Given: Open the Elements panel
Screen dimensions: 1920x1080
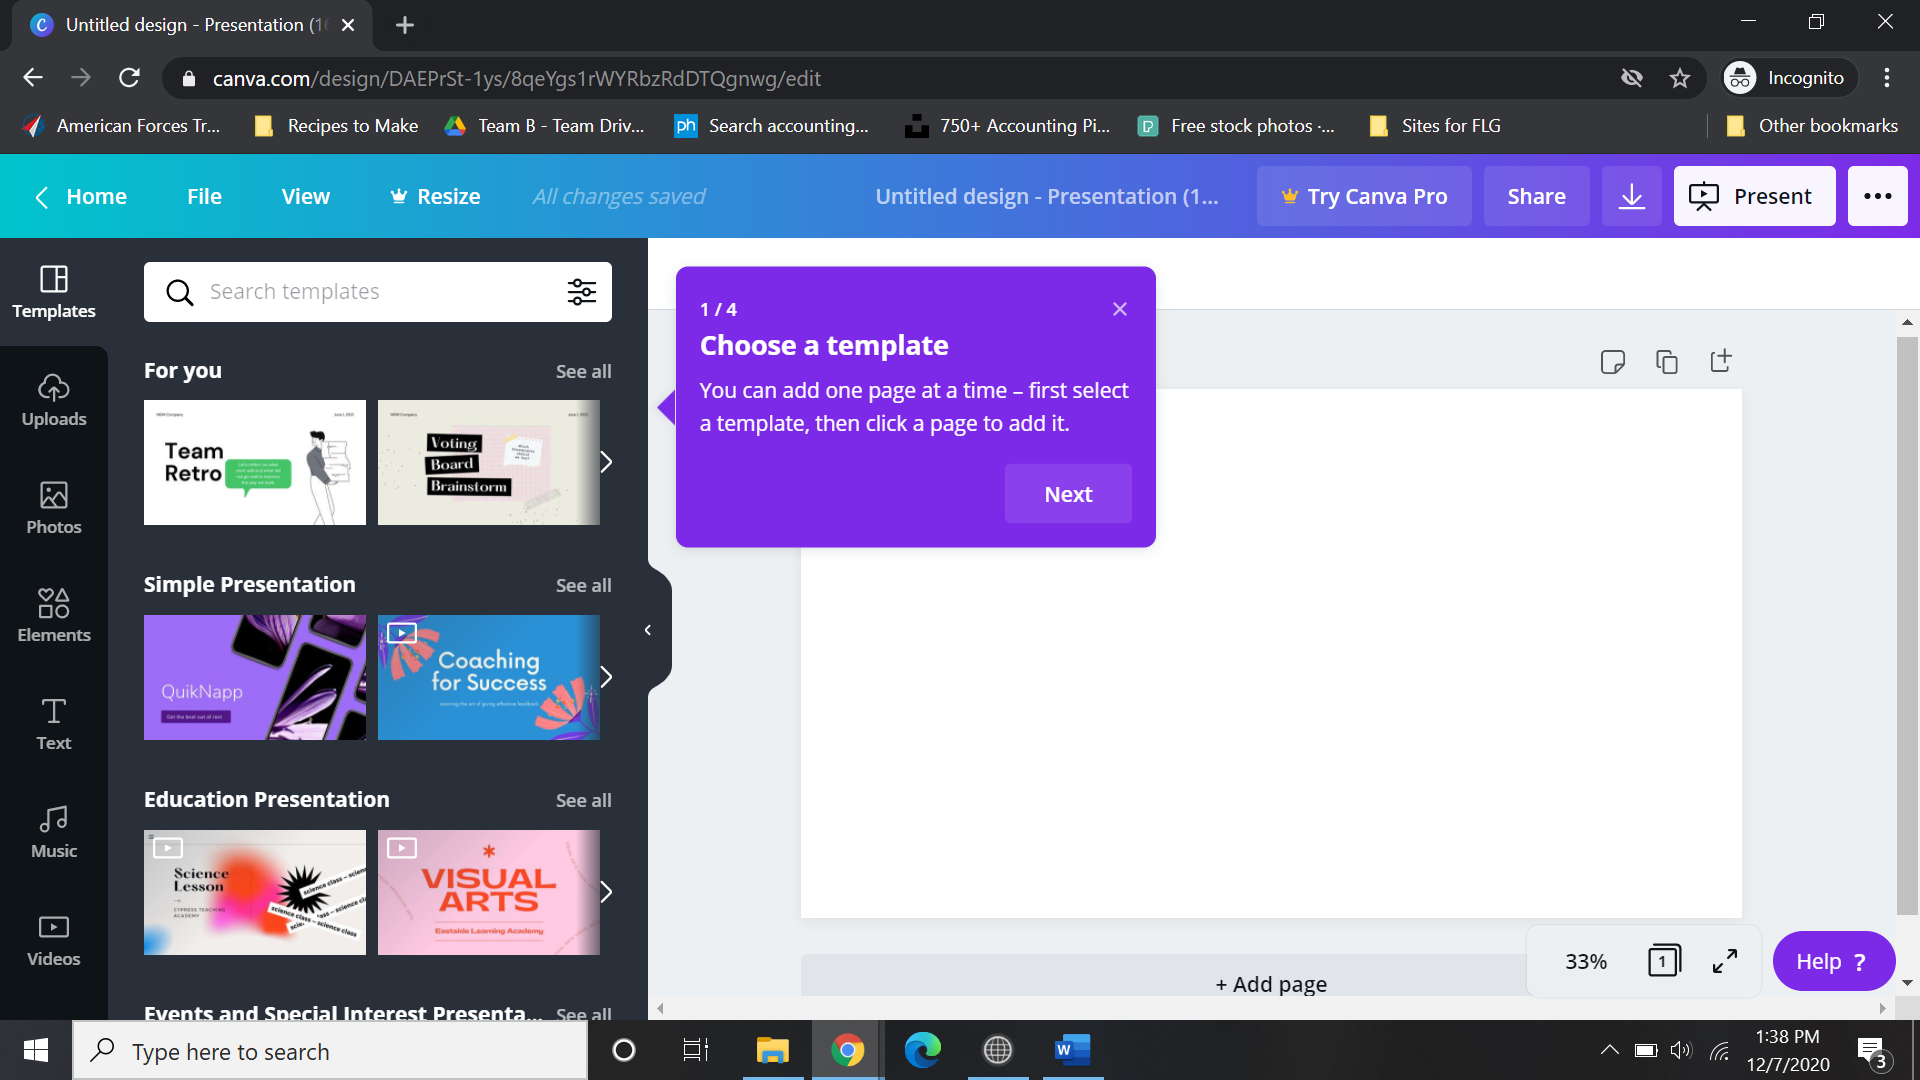Looking at the screenshot, I should (x=54, y=615).
